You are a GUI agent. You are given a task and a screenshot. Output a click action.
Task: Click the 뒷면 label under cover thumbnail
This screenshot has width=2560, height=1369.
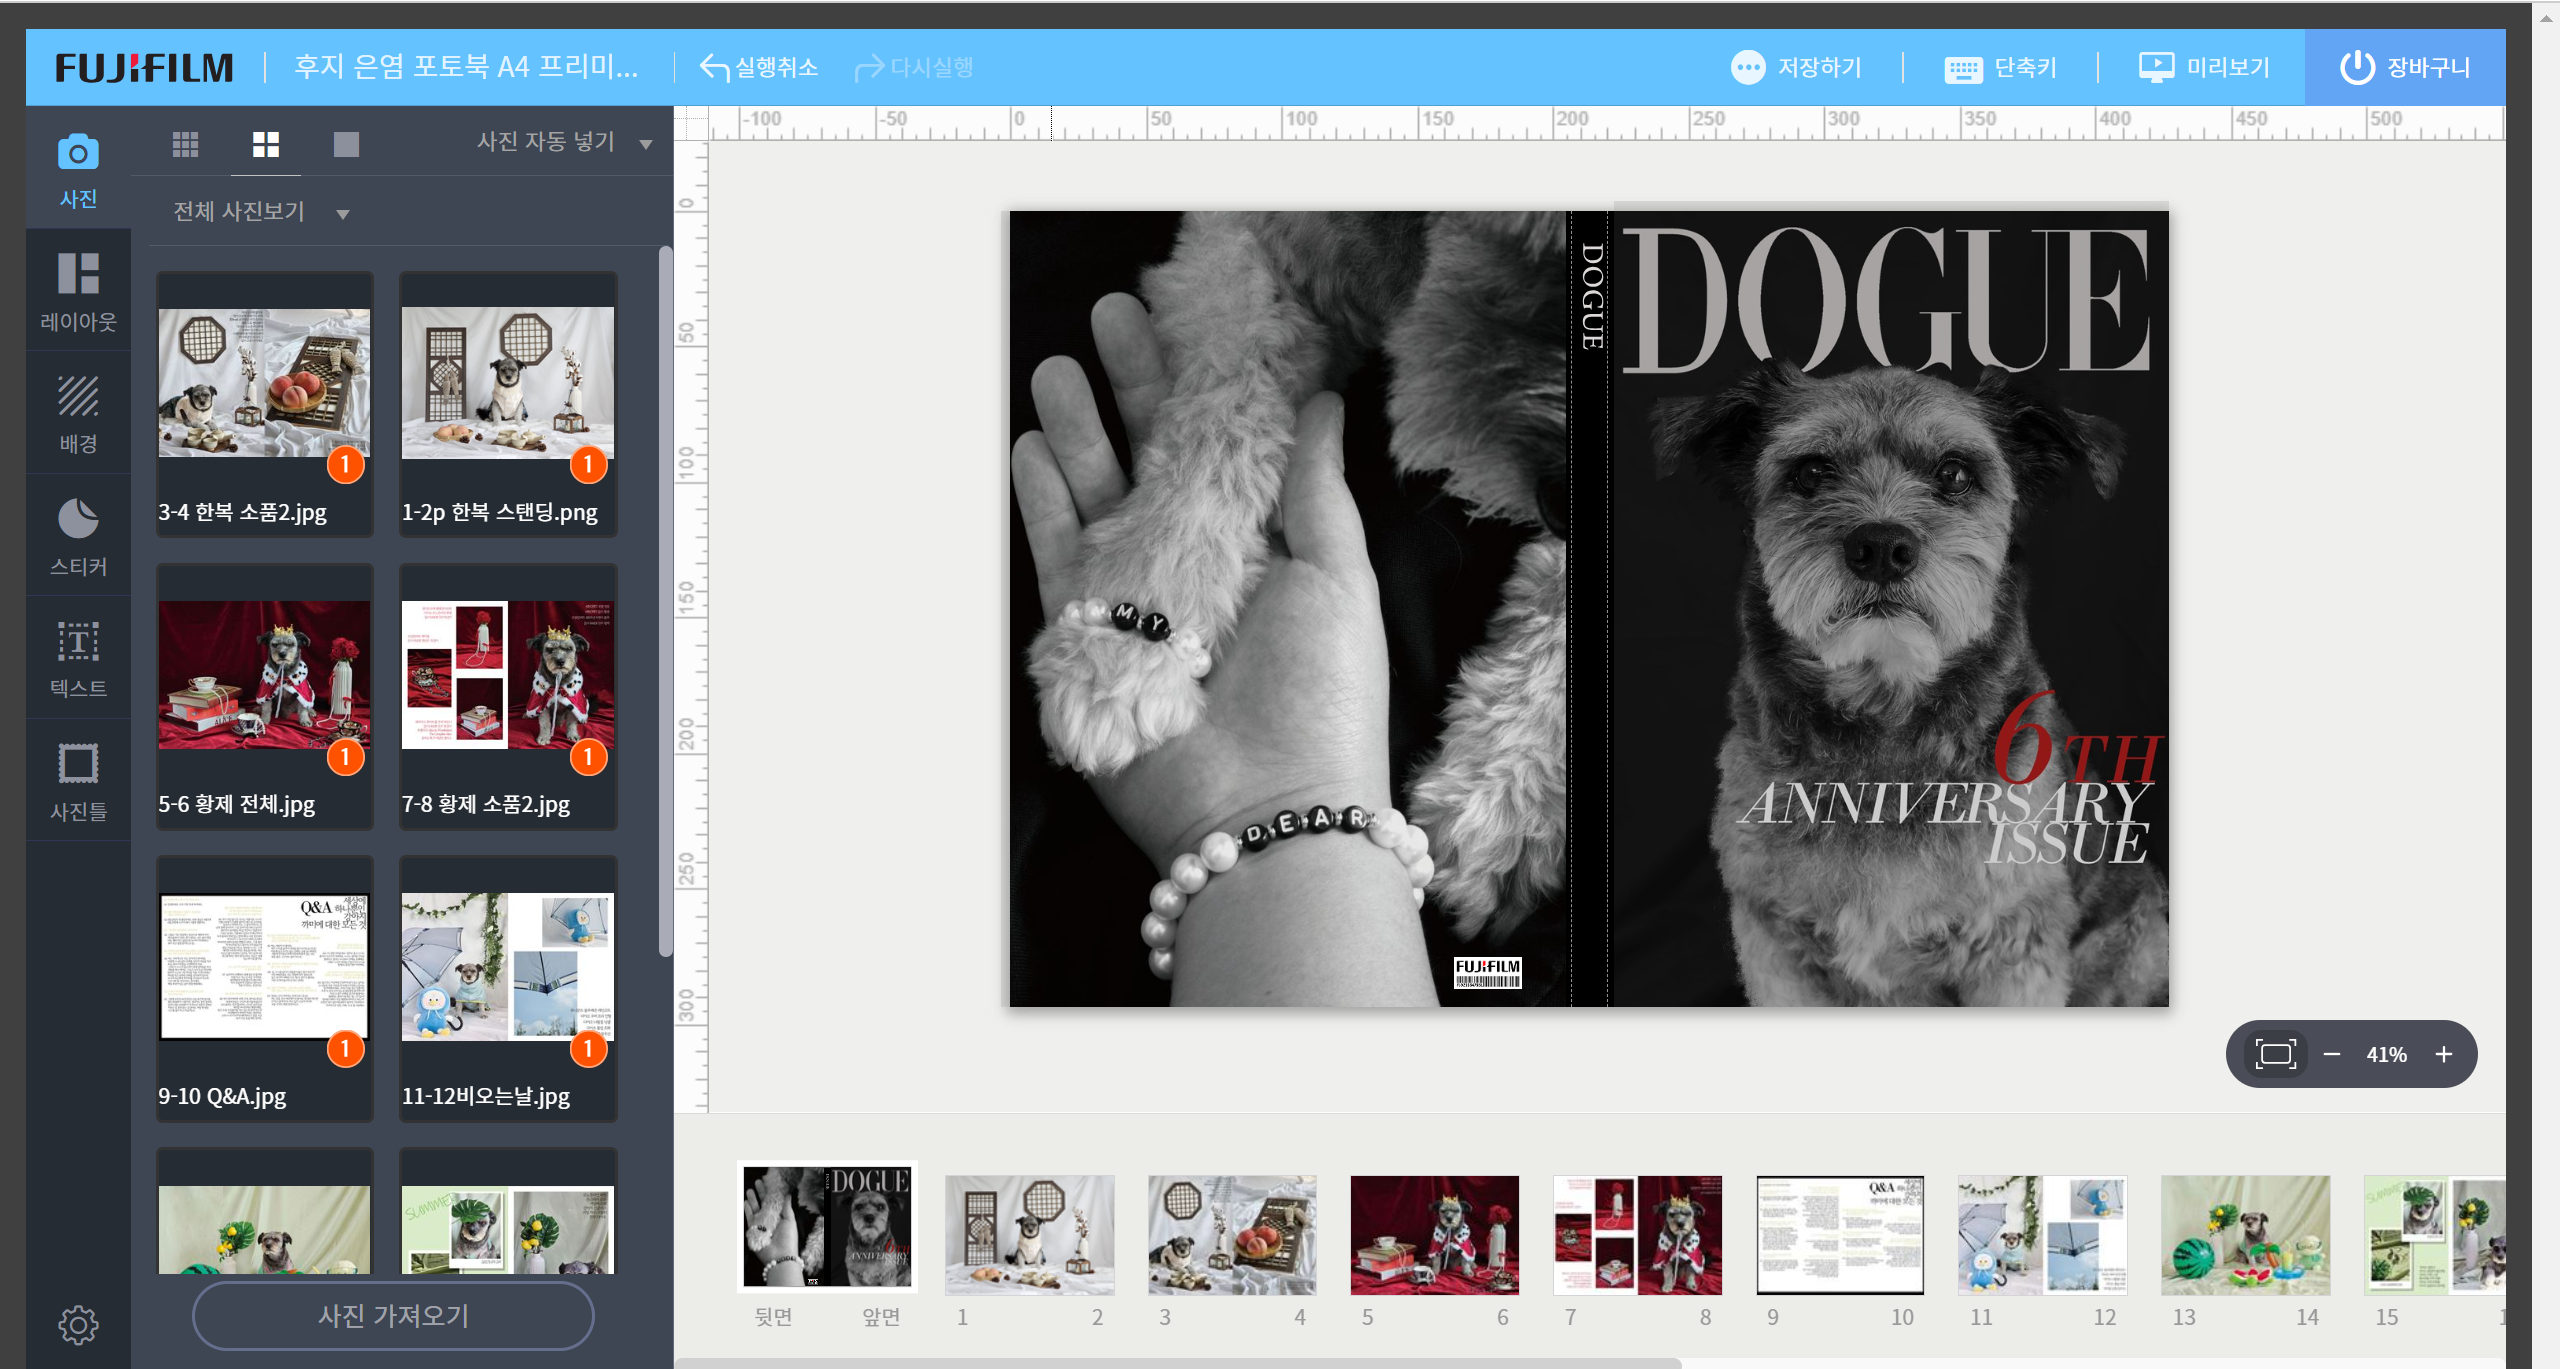[x=773, y=1317]
